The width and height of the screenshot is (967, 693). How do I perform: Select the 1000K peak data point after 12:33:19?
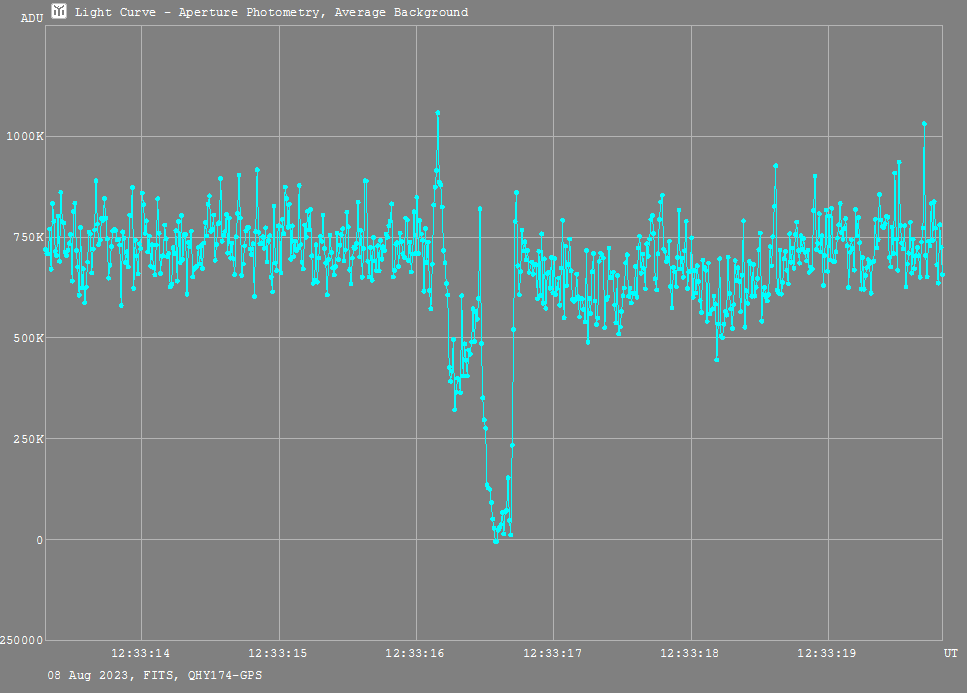point(924,124)
